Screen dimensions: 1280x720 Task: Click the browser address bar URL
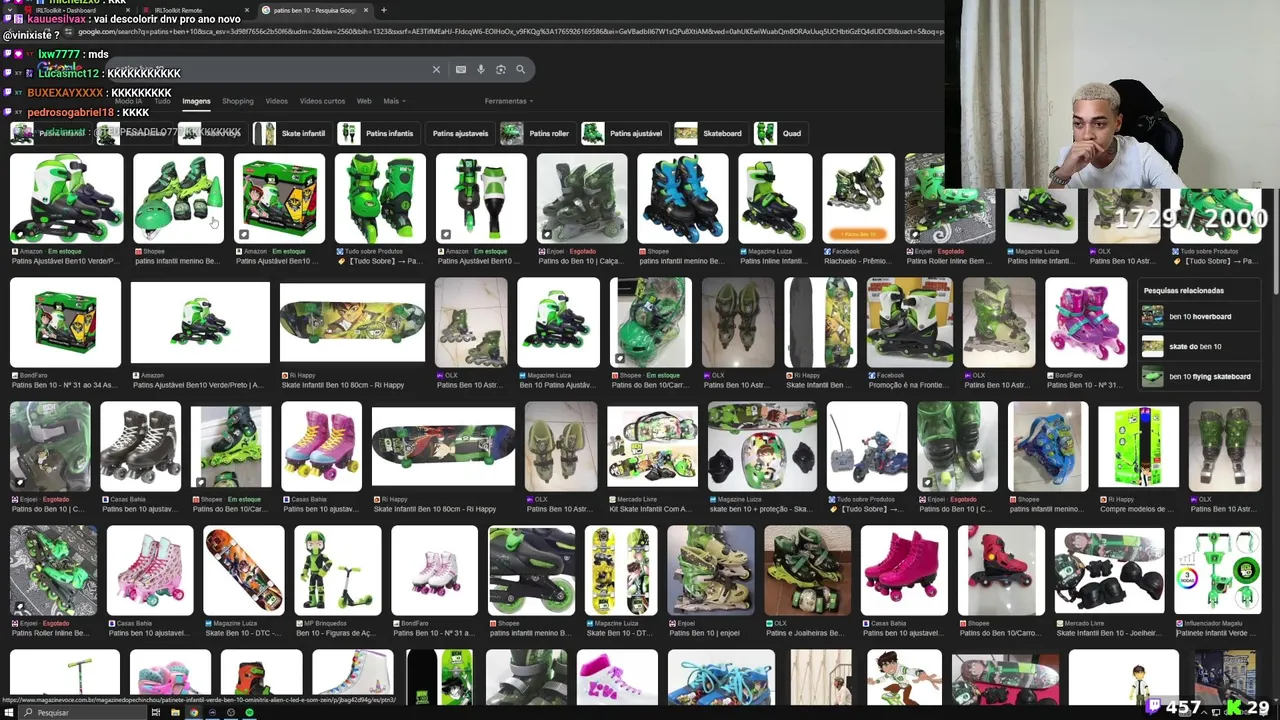point(510,32)
